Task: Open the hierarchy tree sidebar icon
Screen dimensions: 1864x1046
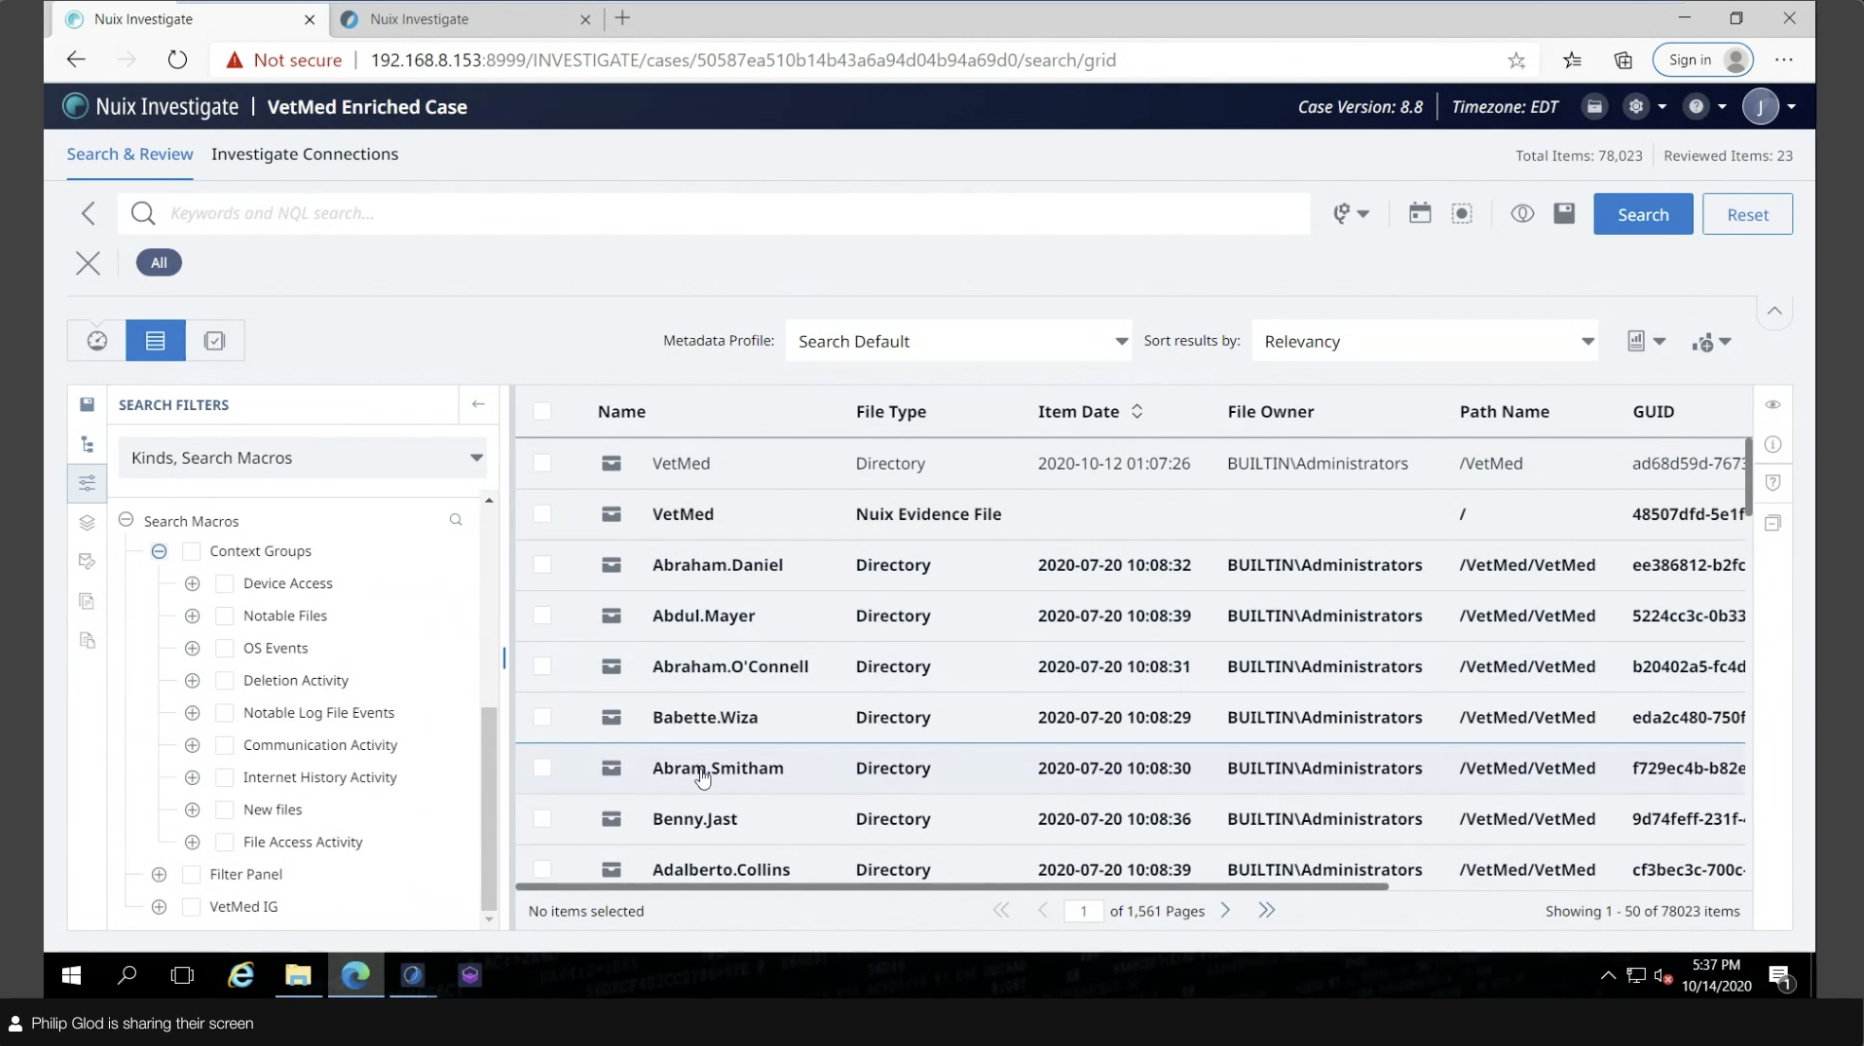Action: tap(87, 444)
